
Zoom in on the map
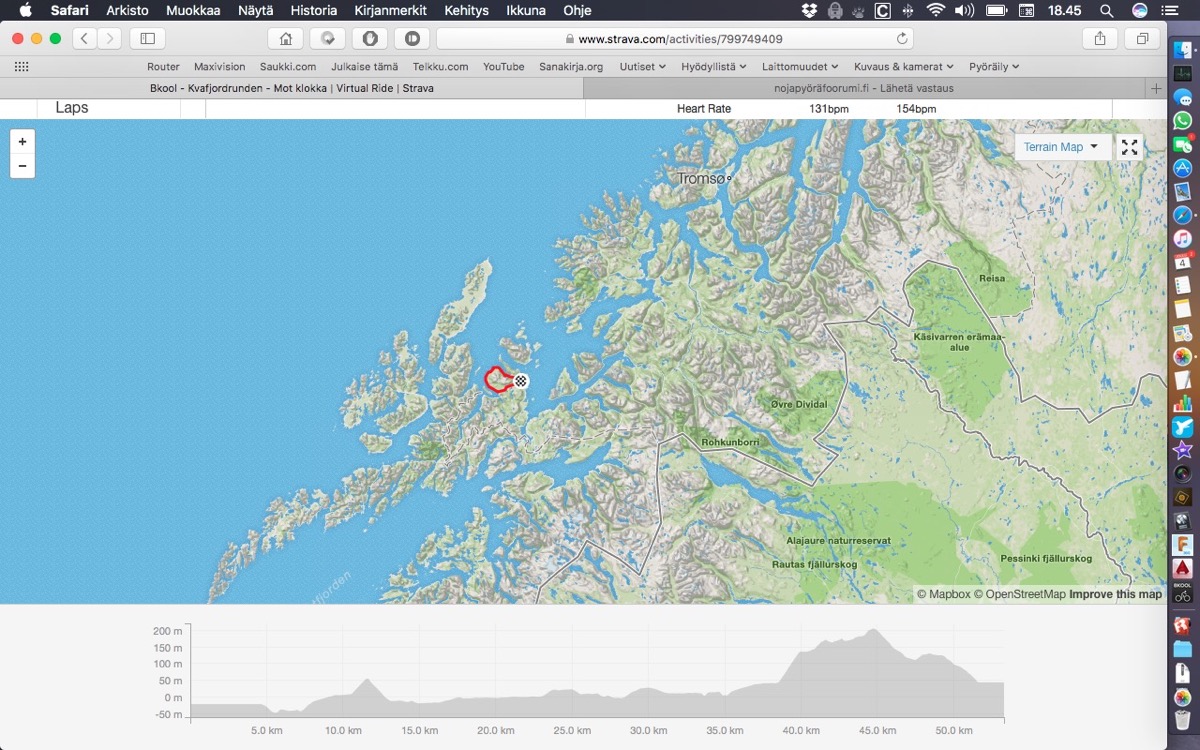click(x=22, y=142)
